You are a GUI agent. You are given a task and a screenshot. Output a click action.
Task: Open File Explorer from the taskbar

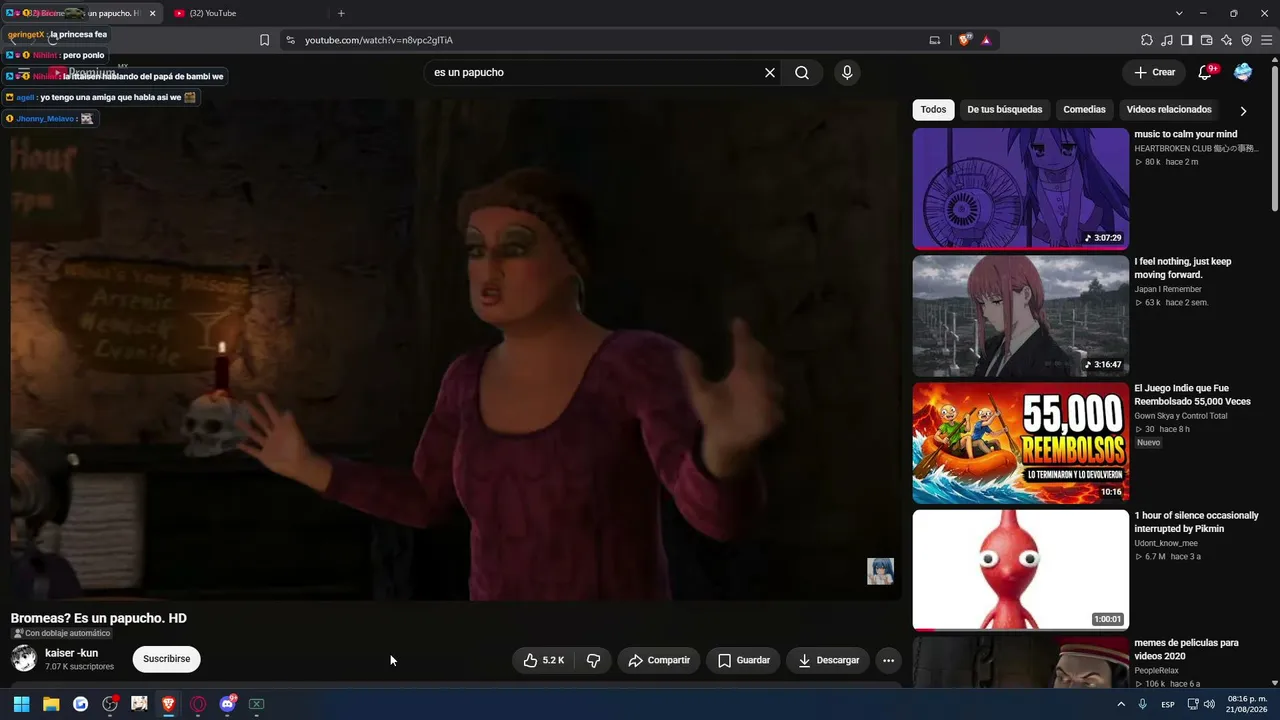(x=51, y=704)
